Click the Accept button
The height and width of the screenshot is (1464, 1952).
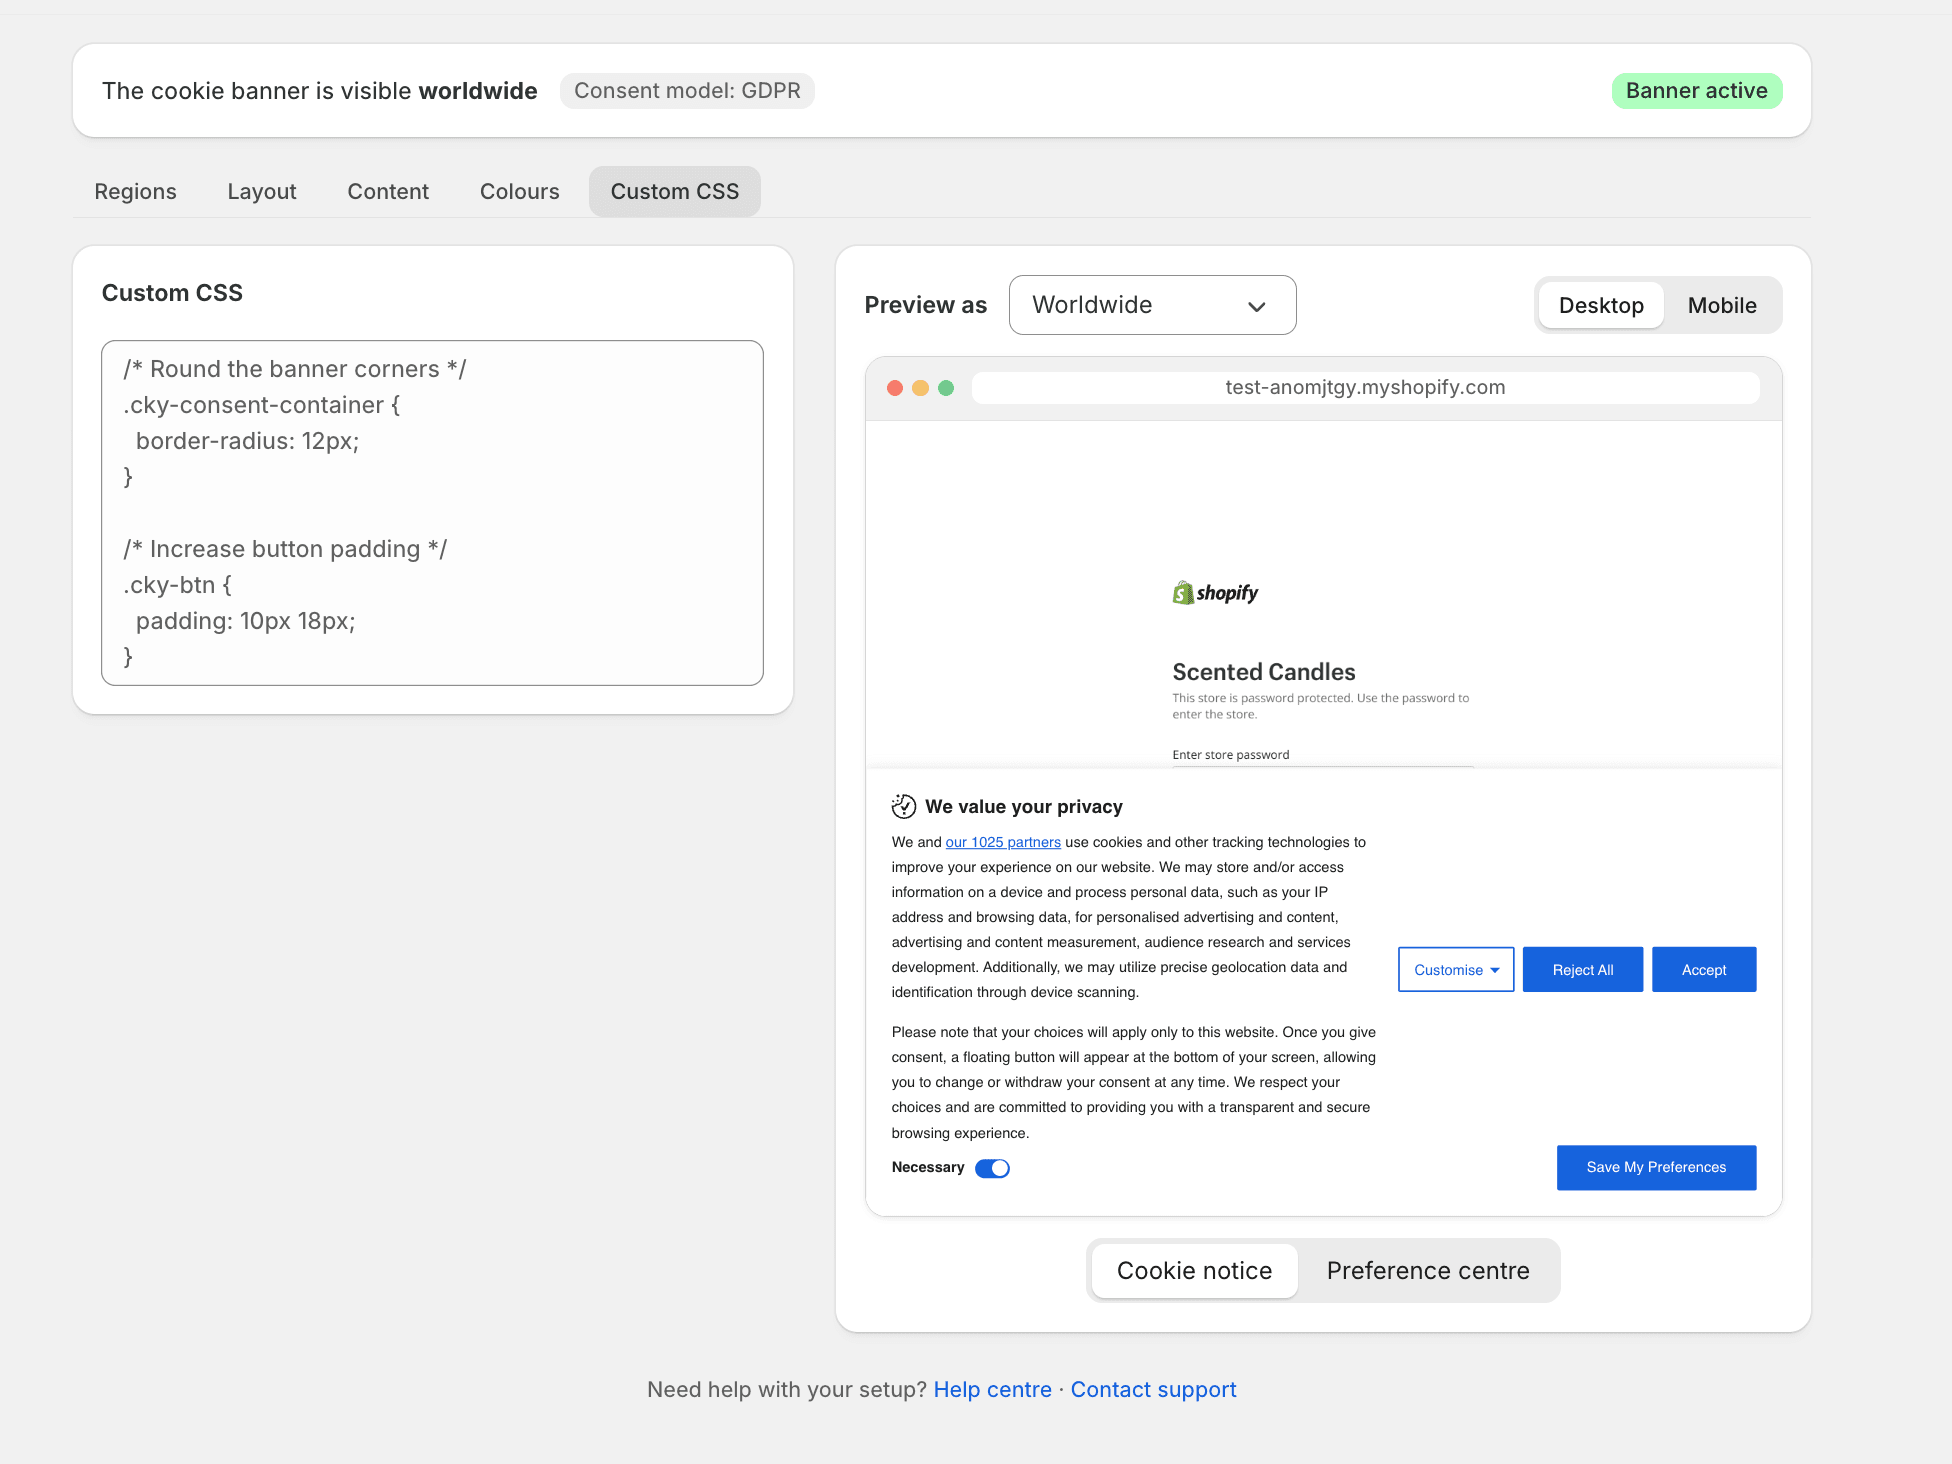tap(1704, 970)
